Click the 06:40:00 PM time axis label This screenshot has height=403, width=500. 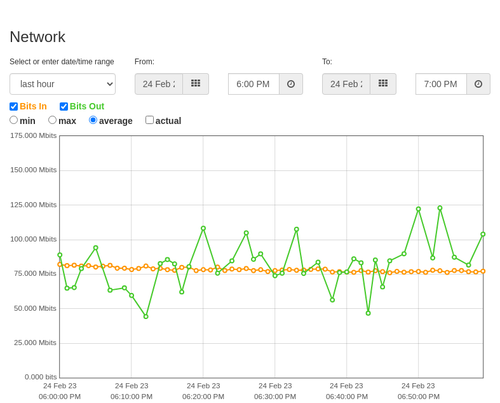pos(347,397)
